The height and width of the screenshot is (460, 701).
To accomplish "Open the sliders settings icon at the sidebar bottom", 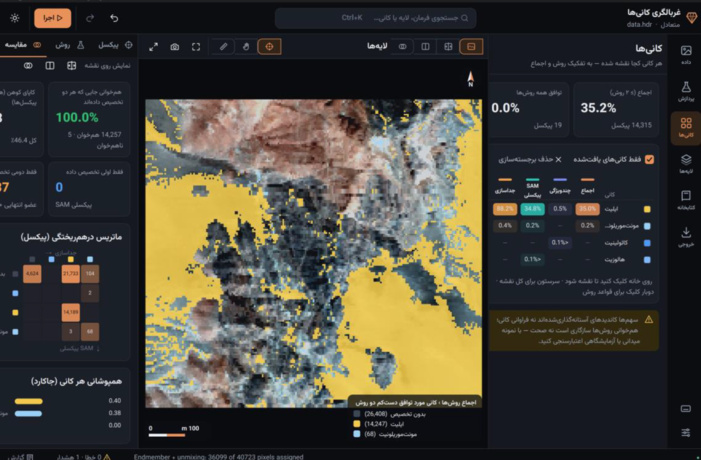I will (685, 432).
